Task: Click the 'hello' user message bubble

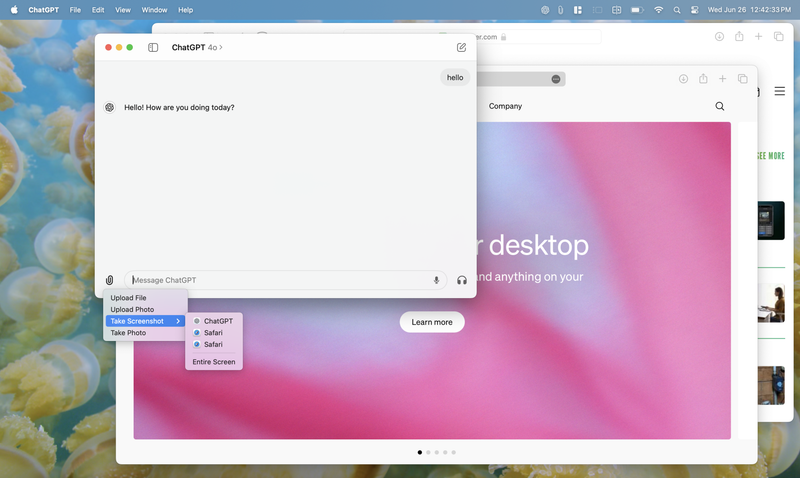Action: pyautogui.click(x=455, y=78)
